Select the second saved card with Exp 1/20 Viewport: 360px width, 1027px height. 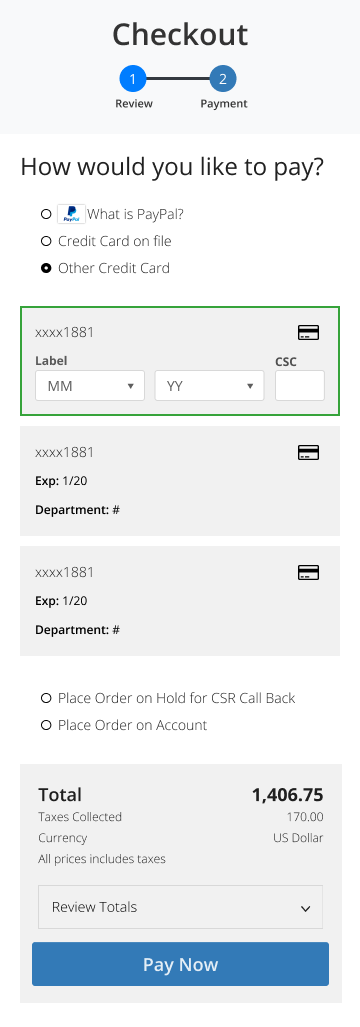[180, 481]
